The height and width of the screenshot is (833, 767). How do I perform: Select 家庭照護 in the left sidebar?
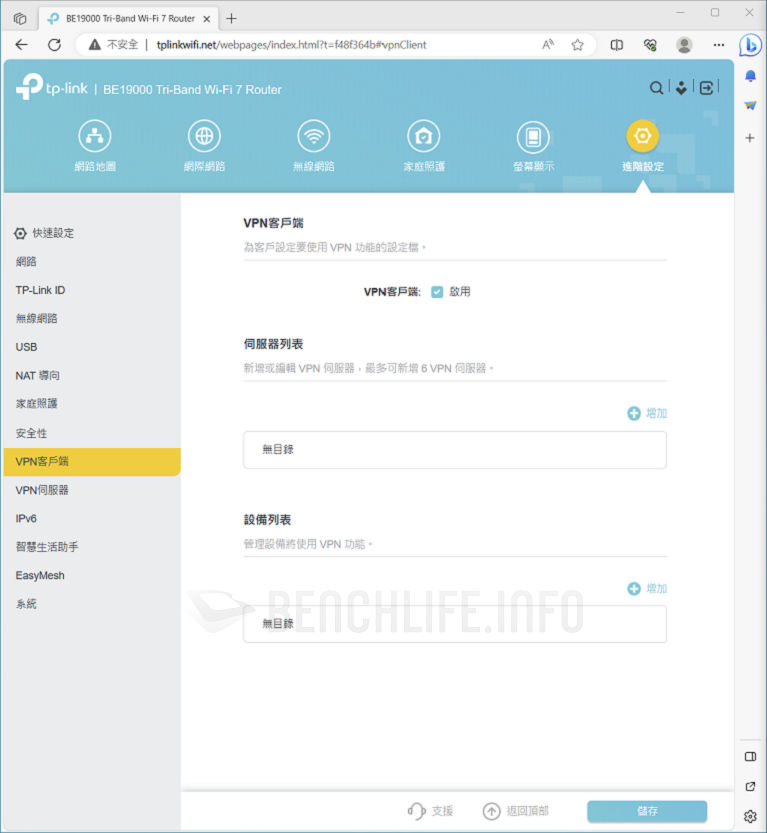36,403
